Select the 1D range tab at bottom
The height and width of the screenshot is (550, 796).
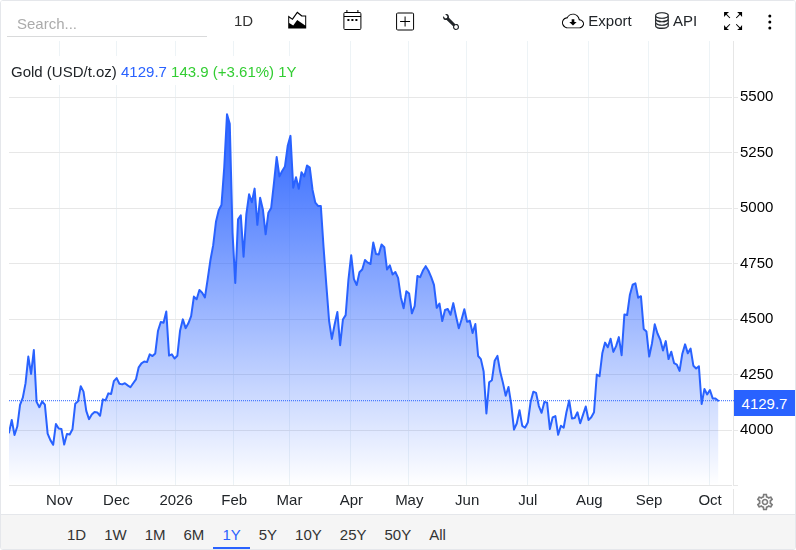click(77, 535)
